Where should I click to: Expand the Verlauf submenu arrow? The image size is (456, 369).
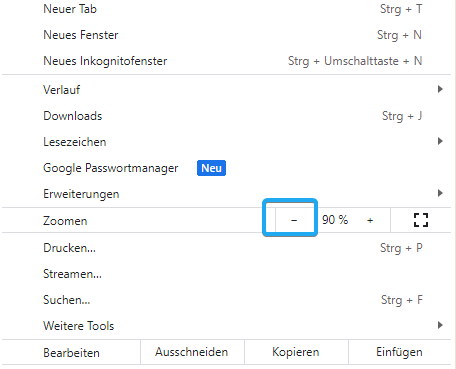pyautogui.click(x=440, y=89)
